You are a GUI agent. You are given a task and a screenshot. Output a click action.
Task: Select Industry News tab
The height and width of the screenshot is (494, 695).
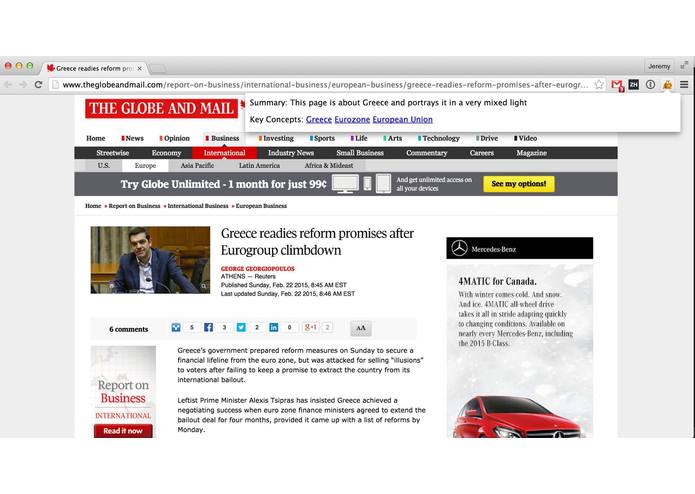tap(291, 153)
